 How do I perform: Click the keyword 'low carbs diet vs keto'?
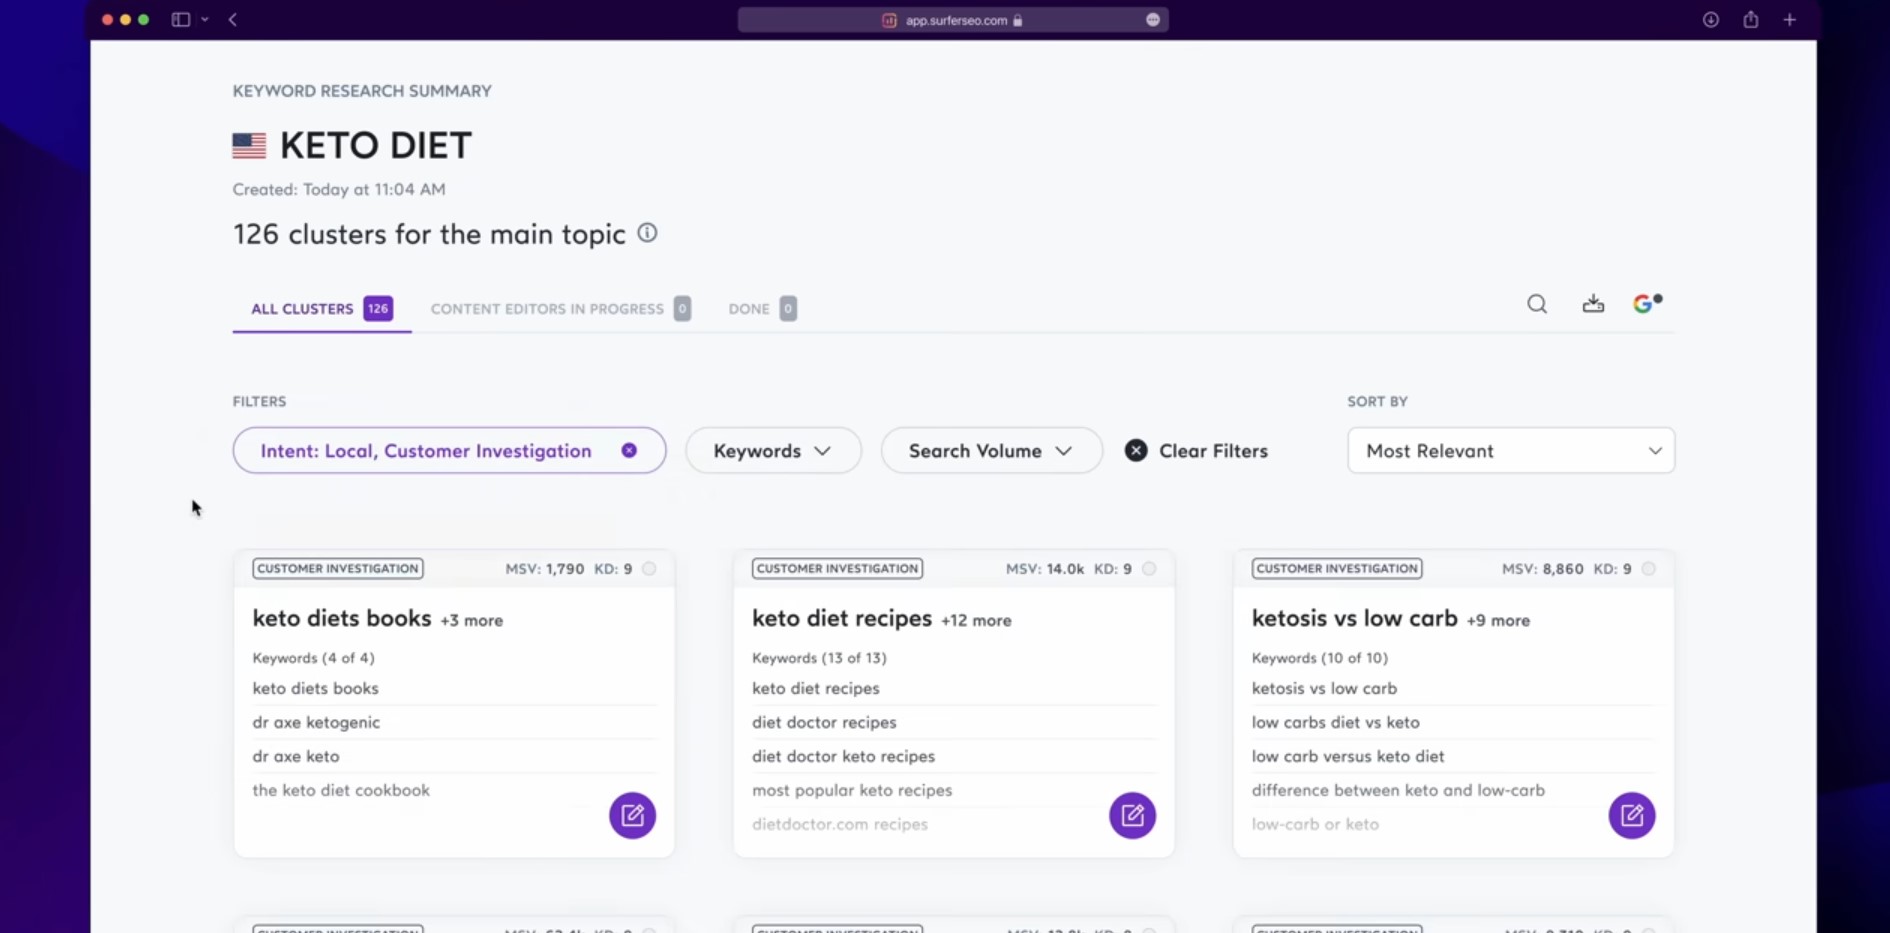point(1336,722)
